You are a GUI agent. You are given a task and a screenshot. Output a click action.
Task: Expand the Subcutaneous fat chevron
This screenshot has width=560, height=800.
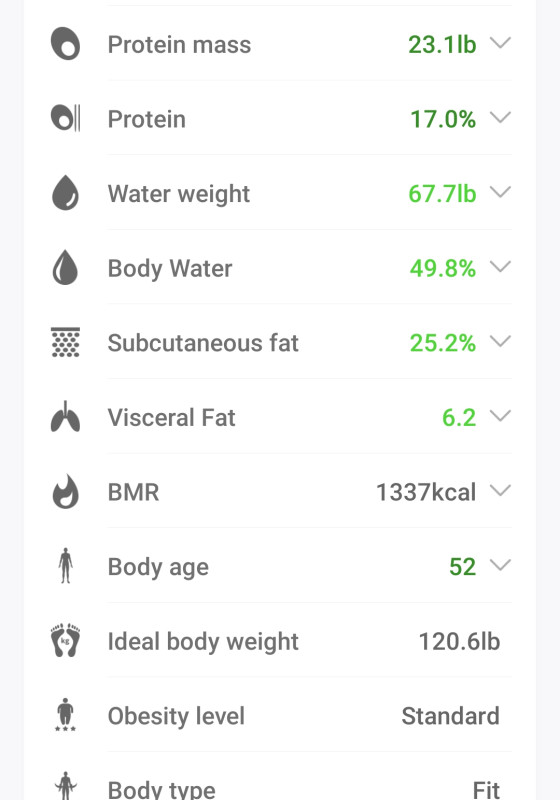point(500,341)
